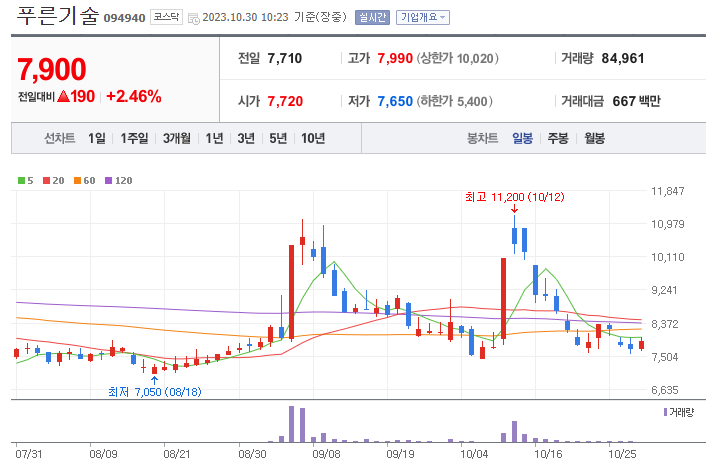
Task: Select the 3개월 line chart tab
Action: click(176, 138)
